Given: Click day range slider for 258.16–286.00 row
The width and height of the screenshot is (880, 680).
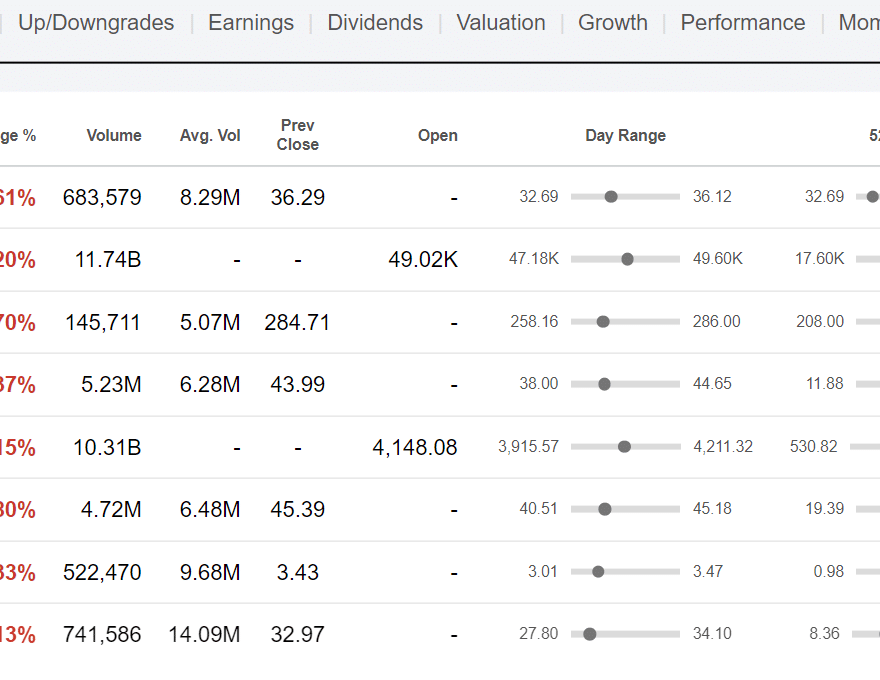Looking at the screenshot, I should tap(625, 321).
